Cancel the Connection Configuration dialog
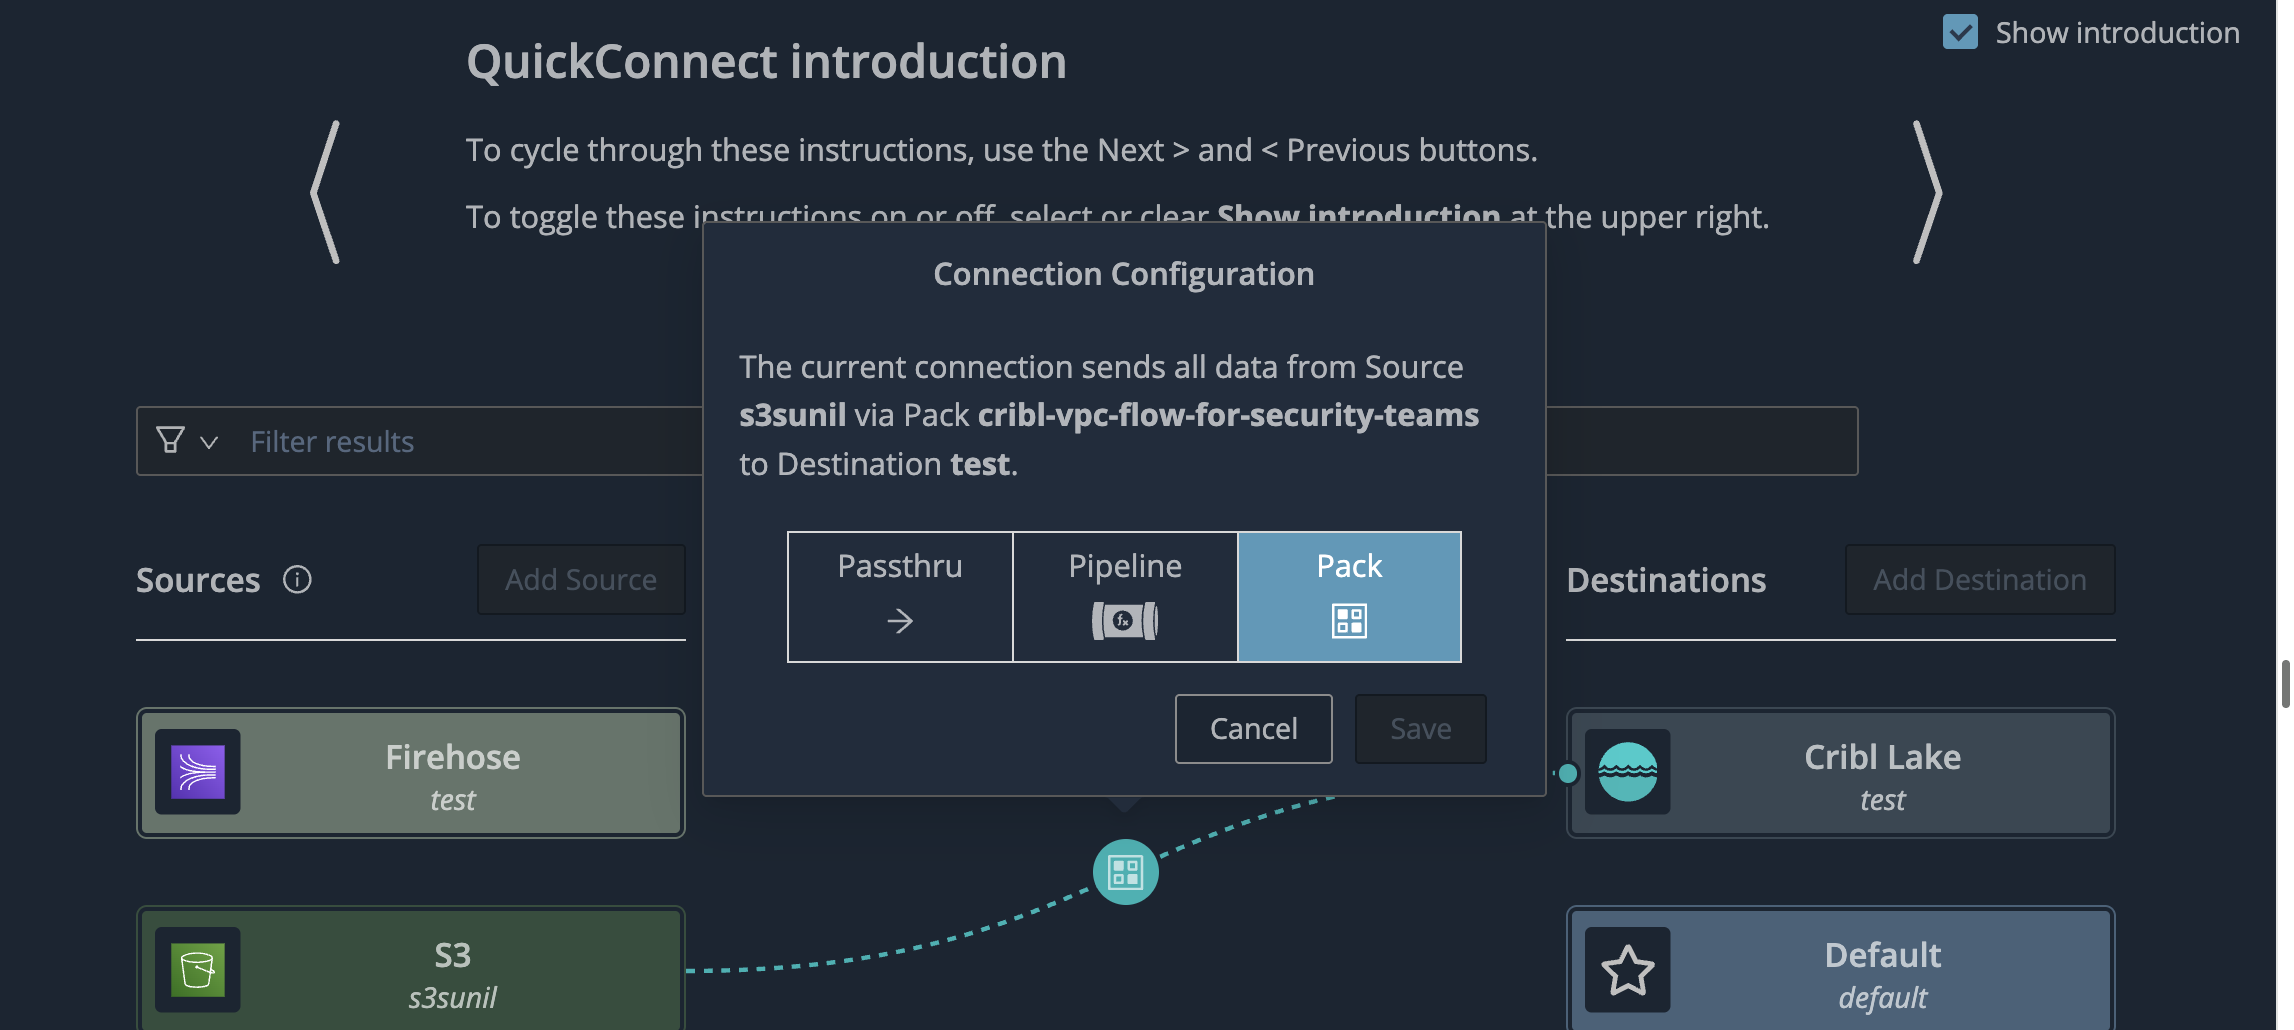The width and height of the screenshot is (2294, 1030). pyautogui.click(x=1253, y=729)
